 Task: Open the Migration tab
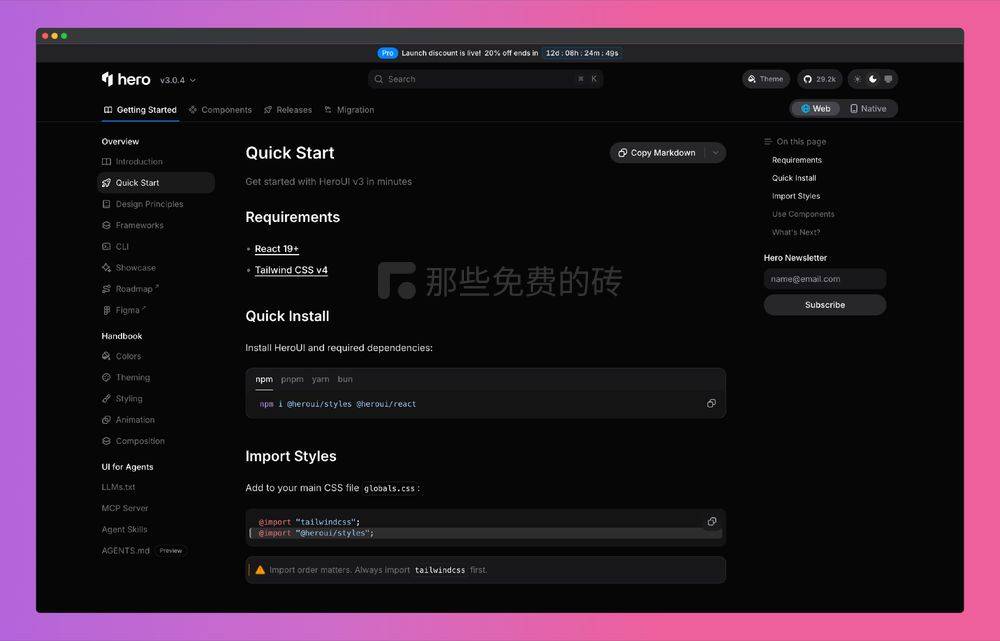(349, 110)
